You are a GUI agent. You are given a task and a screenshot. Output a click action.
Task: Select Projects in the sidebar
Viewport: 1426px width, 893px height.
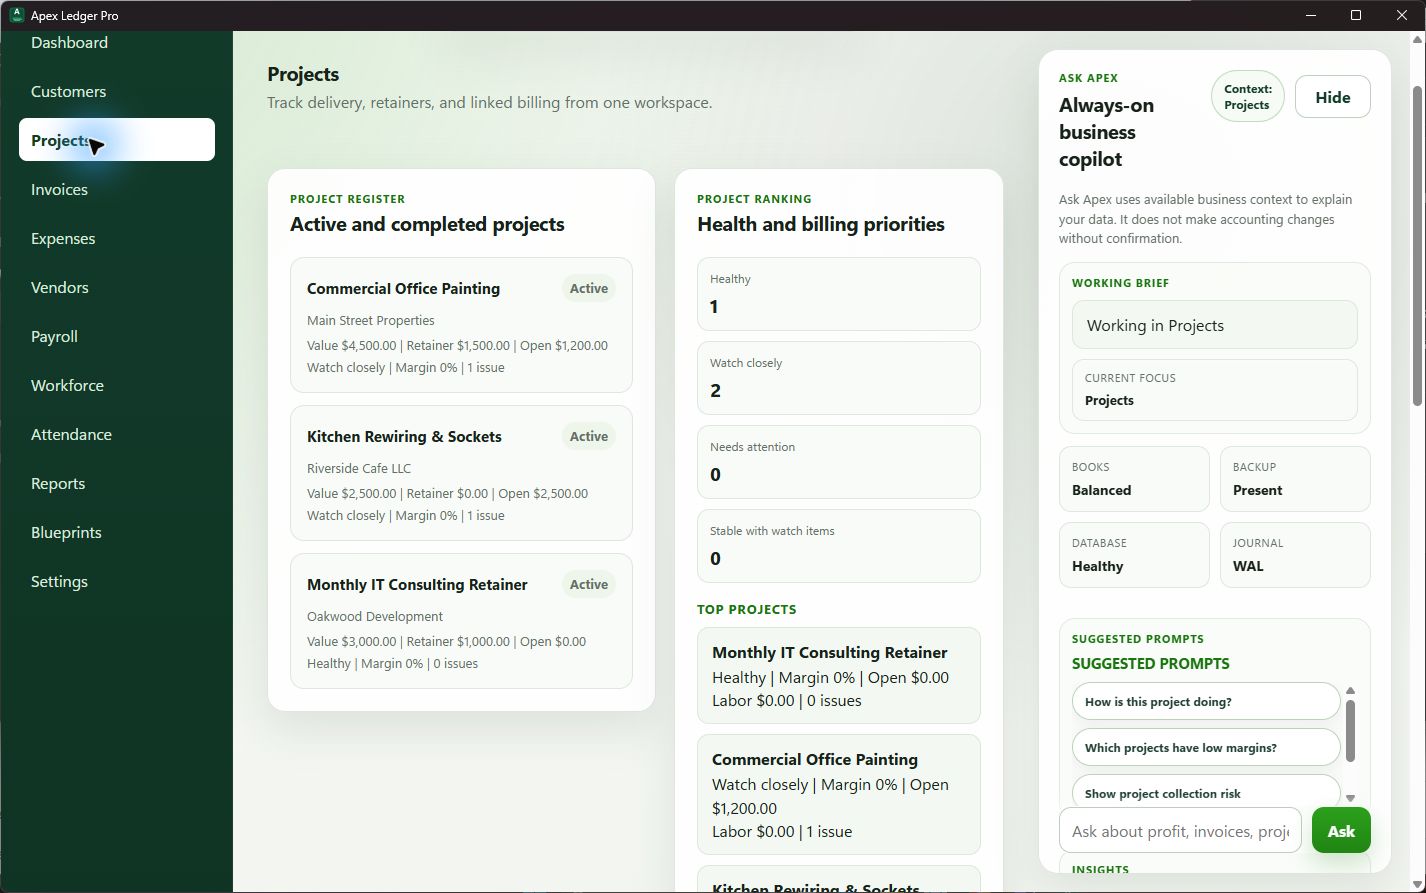[x=116, y=140]
